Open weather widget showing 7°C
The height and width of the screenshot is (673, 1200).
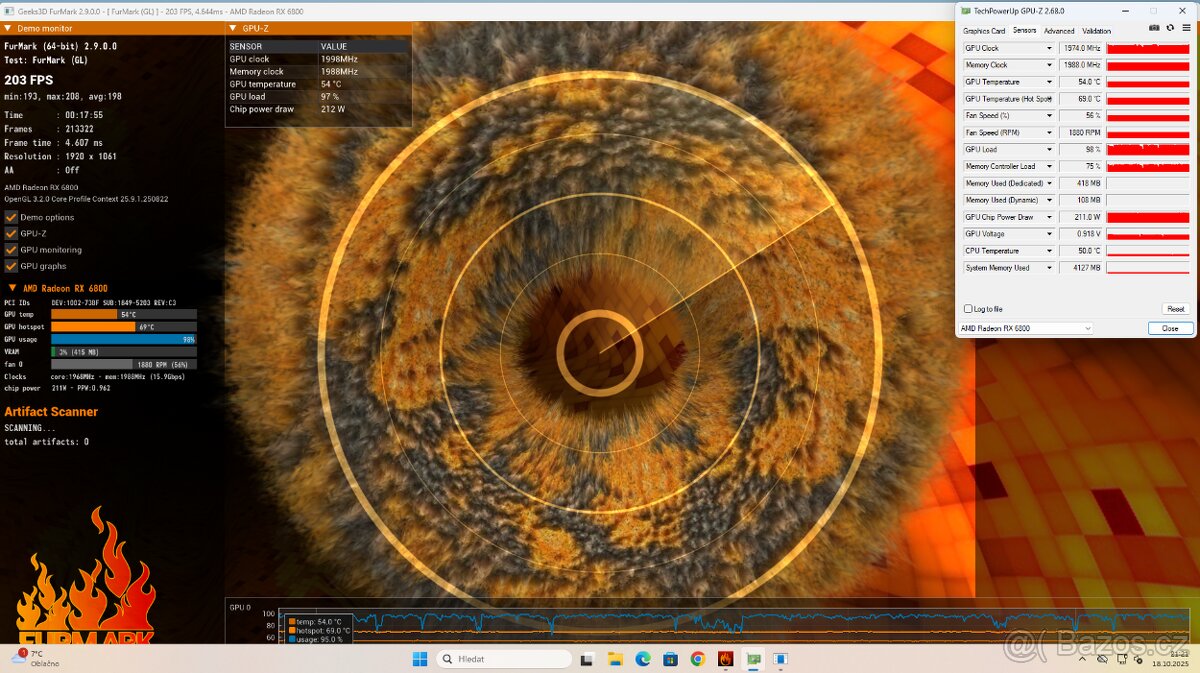35,659
